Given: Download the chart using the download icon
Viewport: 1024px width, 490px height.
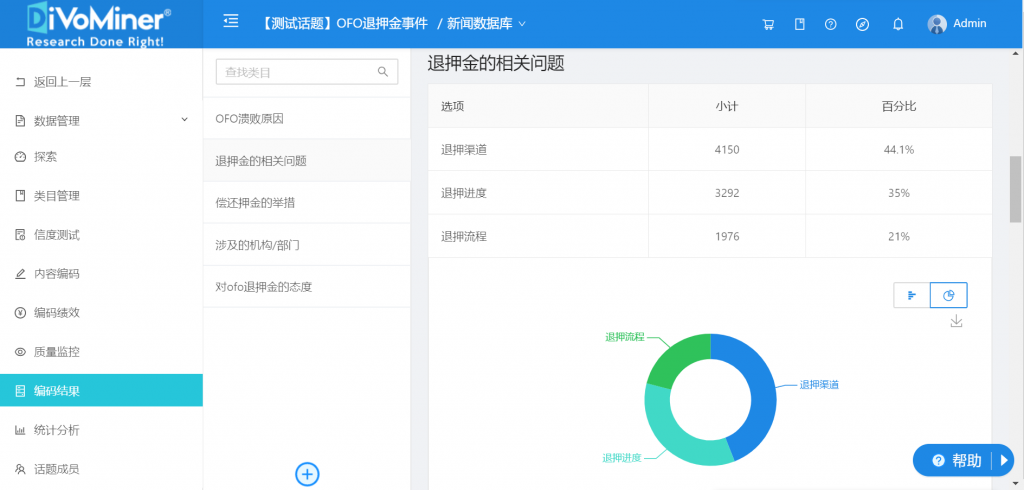Looking at the screenshot, I should coord(956,321).
